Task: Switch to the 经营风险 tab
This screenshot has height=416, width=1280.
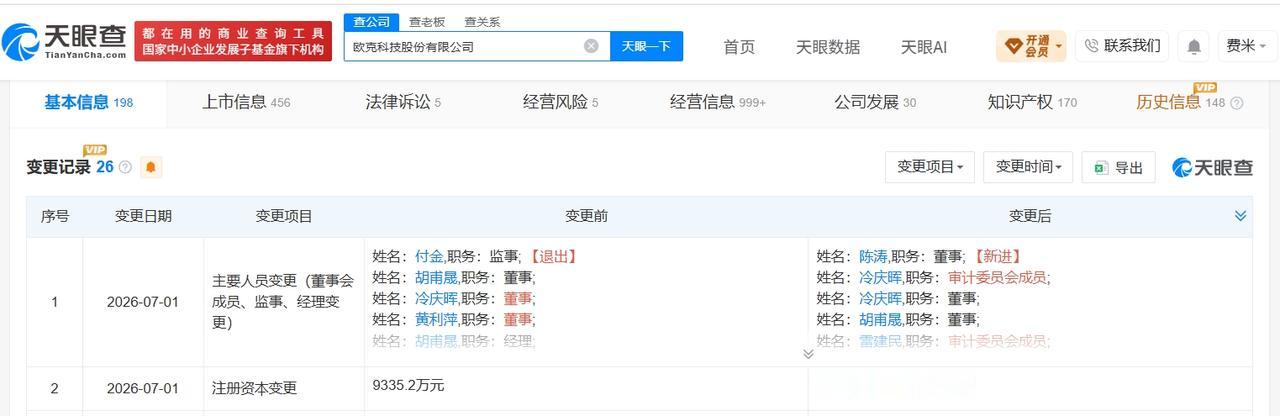Action: coord(561,102)
